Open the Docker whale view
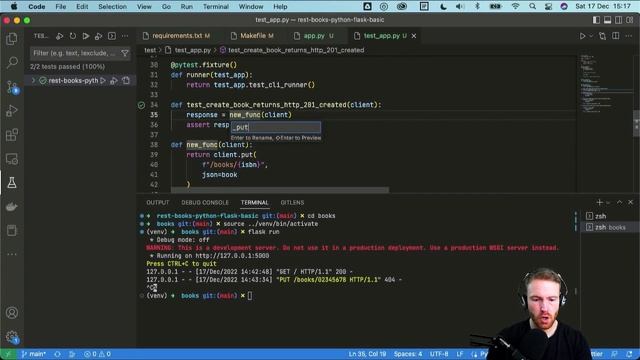The image size is (640, 360). point(12,207)
